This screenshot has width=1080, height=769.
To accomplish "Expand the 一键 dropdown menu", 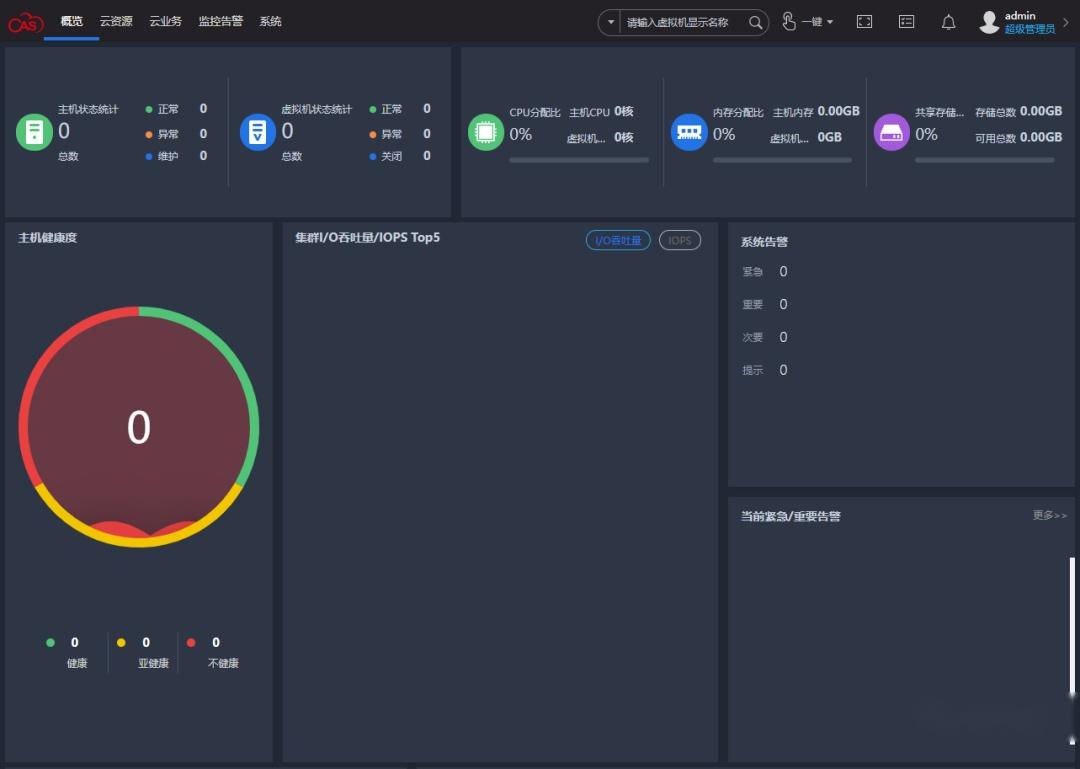I will click(818, 22).
